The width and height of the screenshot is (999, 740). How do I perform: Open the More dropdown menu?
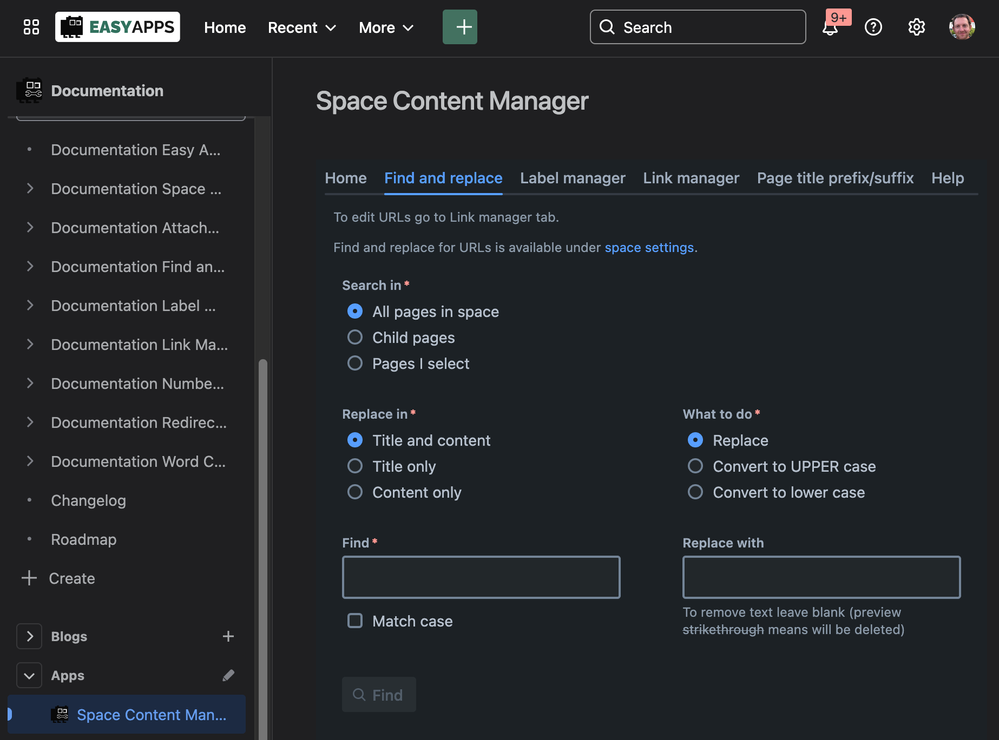coord(386,27)
